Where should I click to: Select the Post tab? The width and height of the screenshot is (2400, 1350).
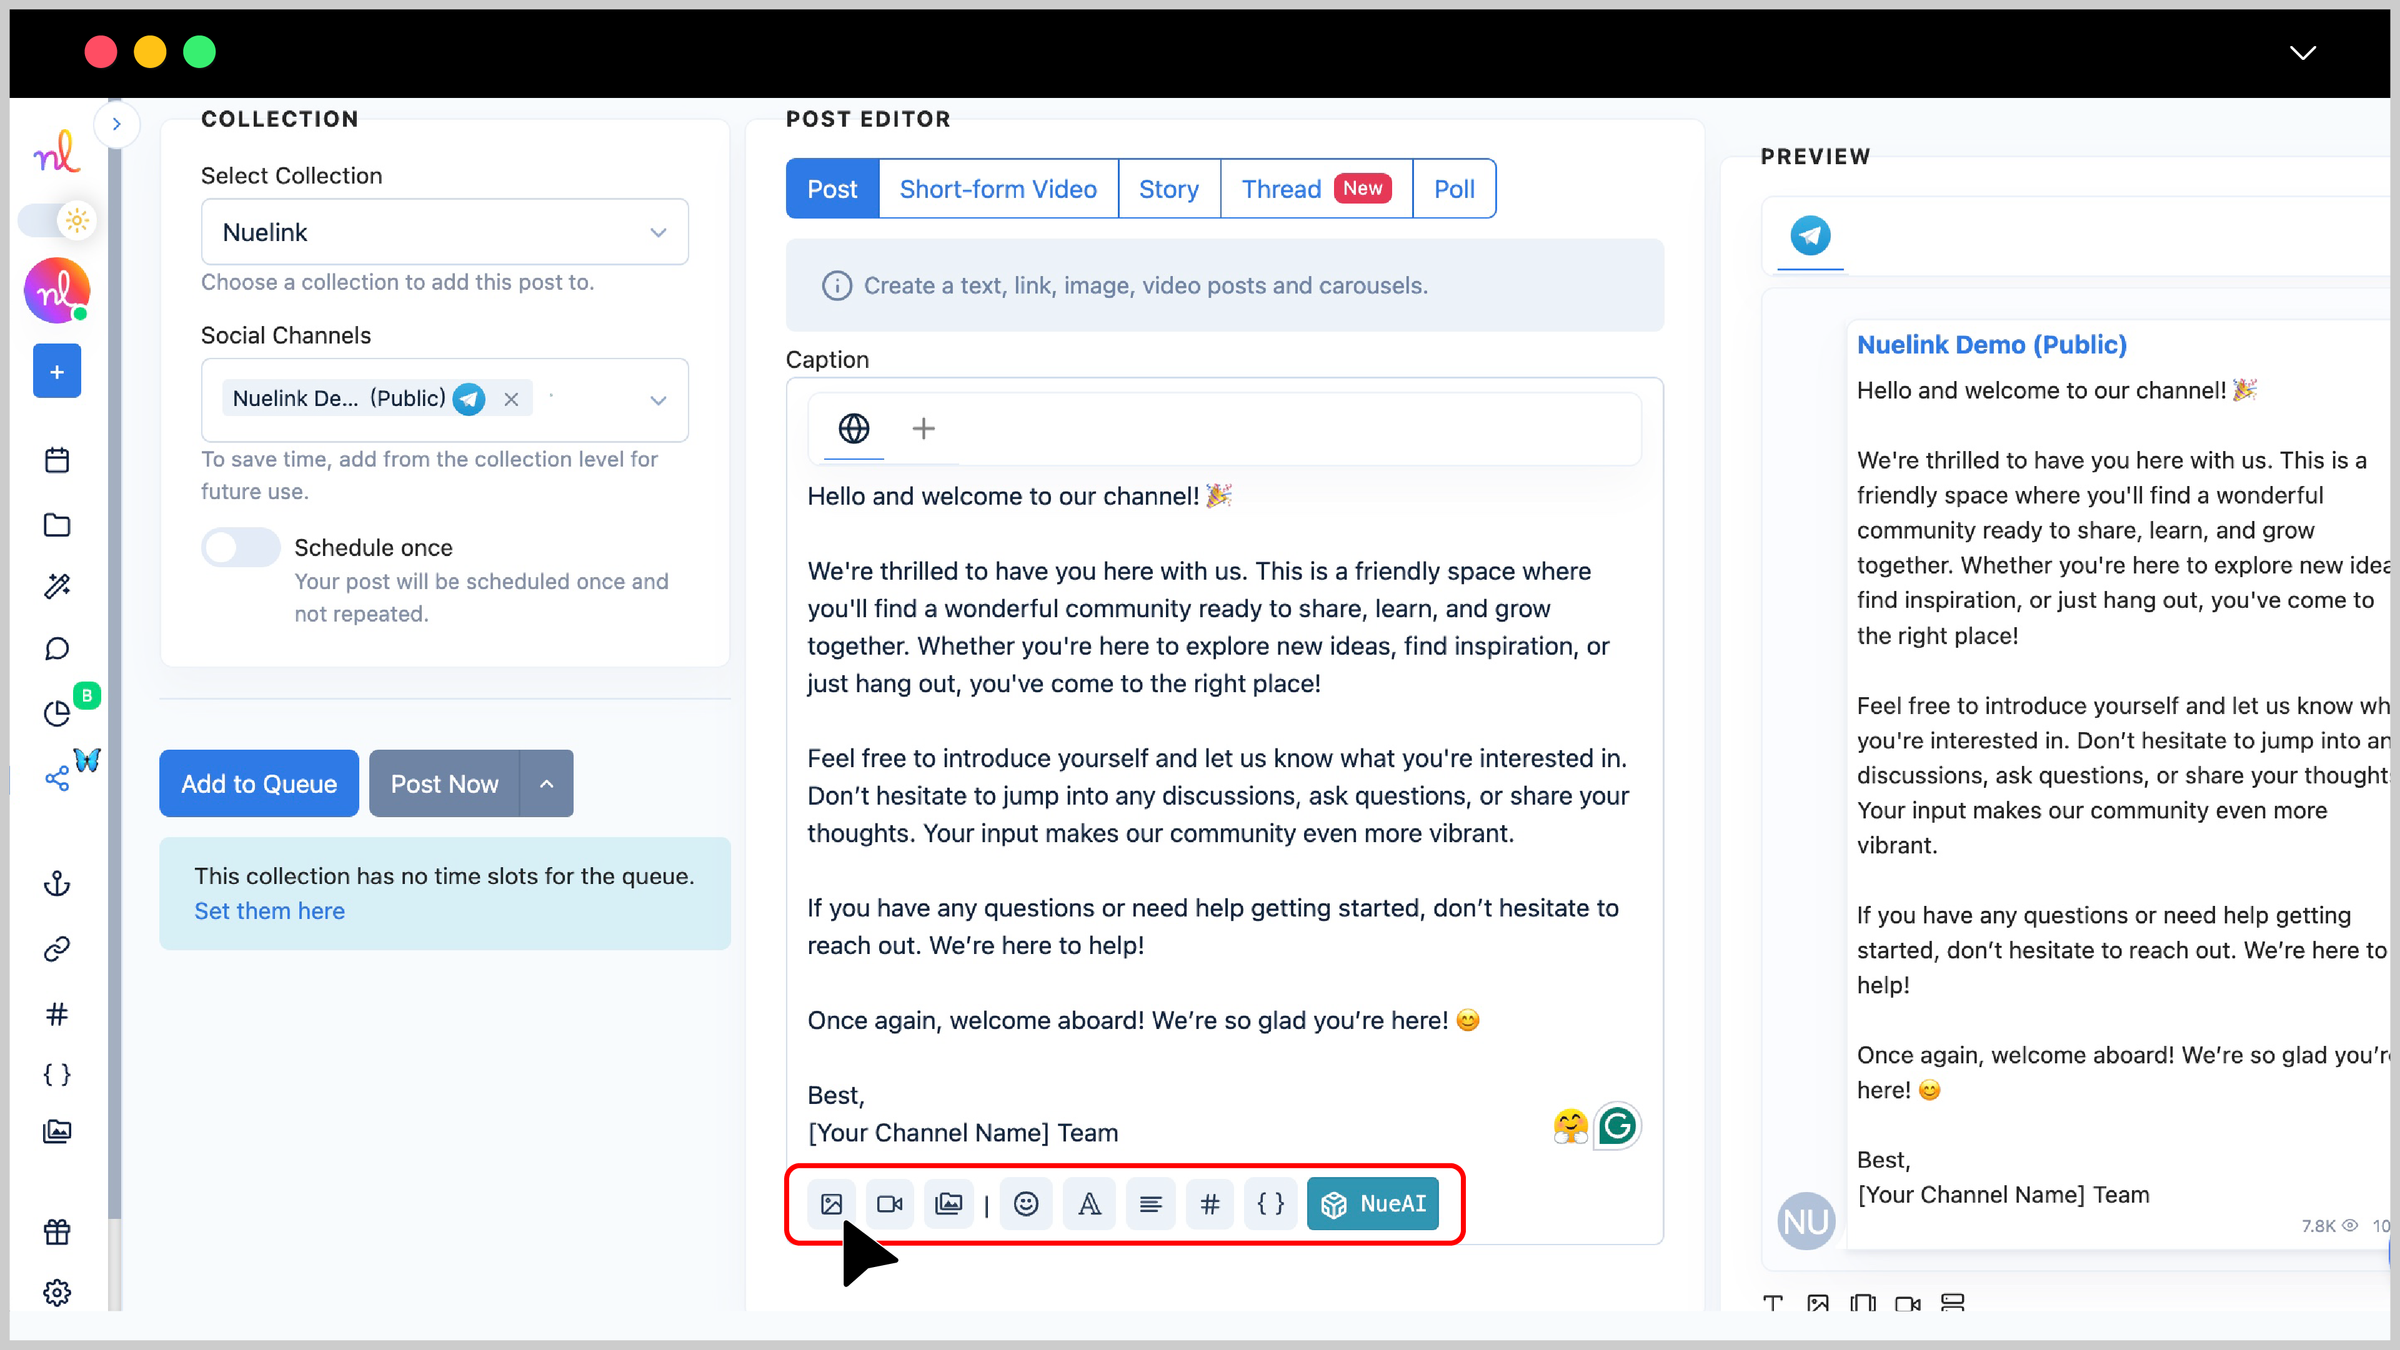[x=832, y=189]
